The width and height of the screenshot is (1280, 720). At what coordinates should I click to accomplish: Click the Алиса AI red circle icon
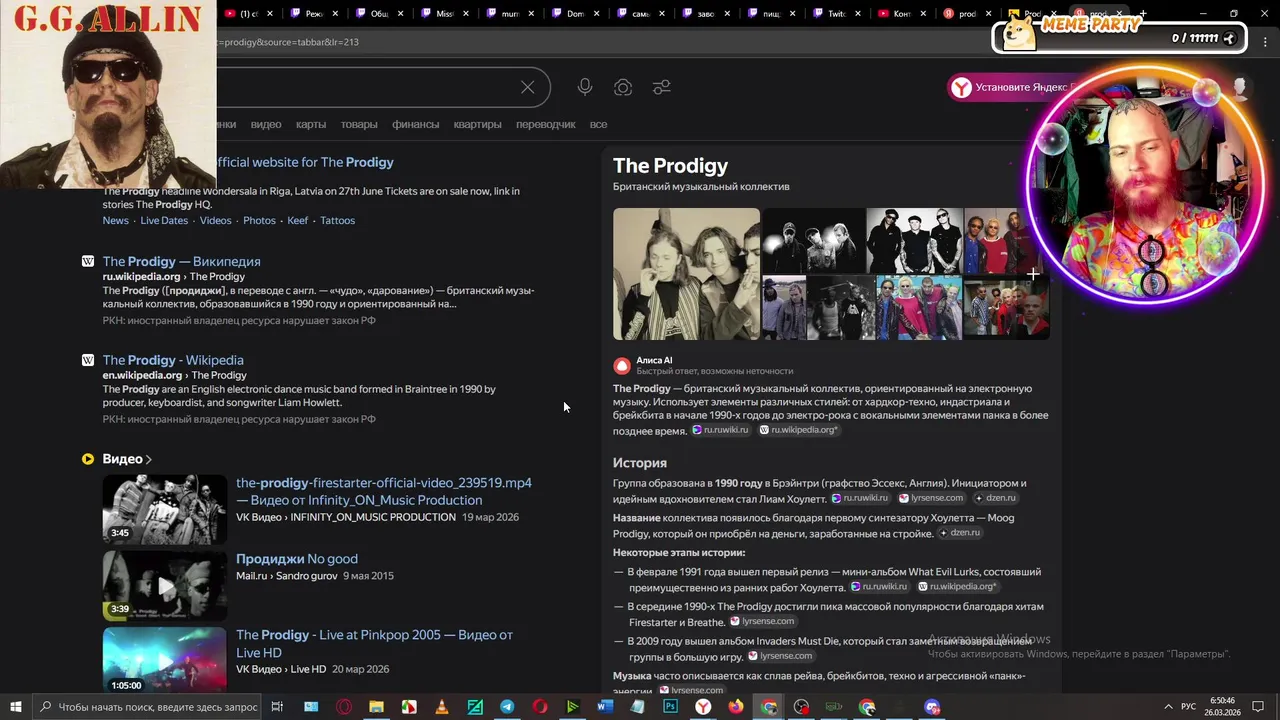click(622, 366)
